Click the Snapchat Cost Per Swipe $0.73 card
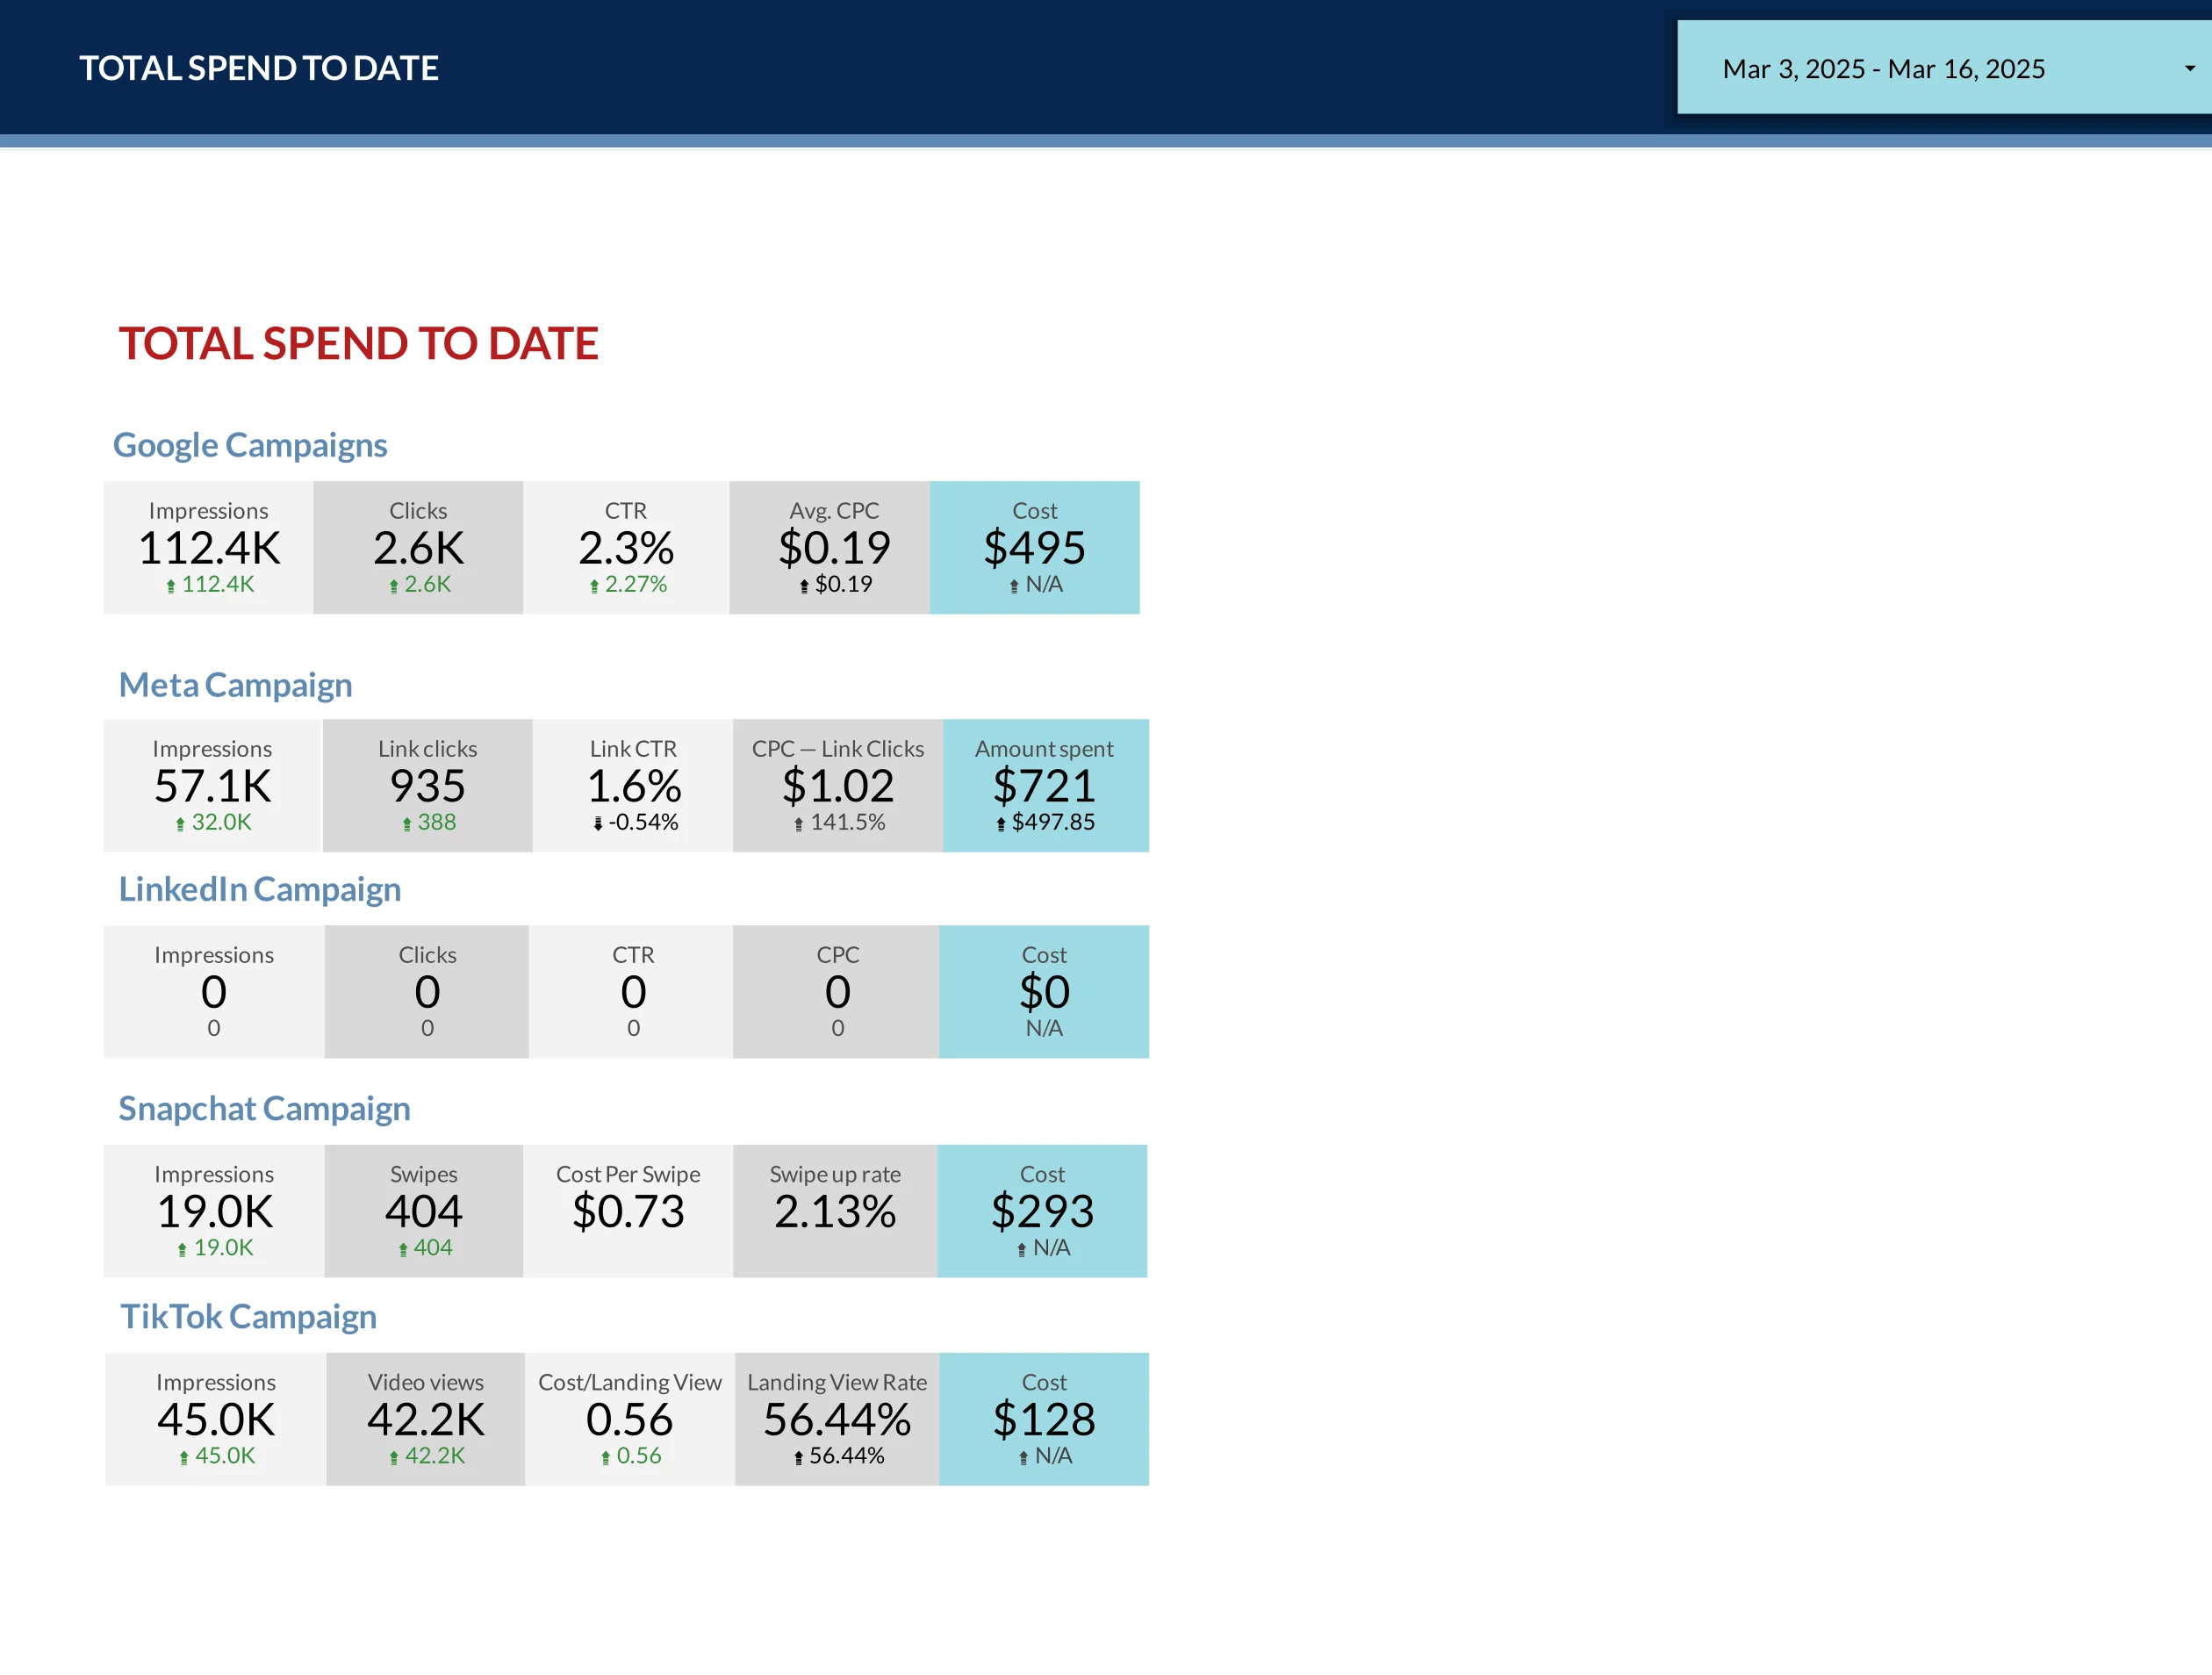 [628, 1211]
